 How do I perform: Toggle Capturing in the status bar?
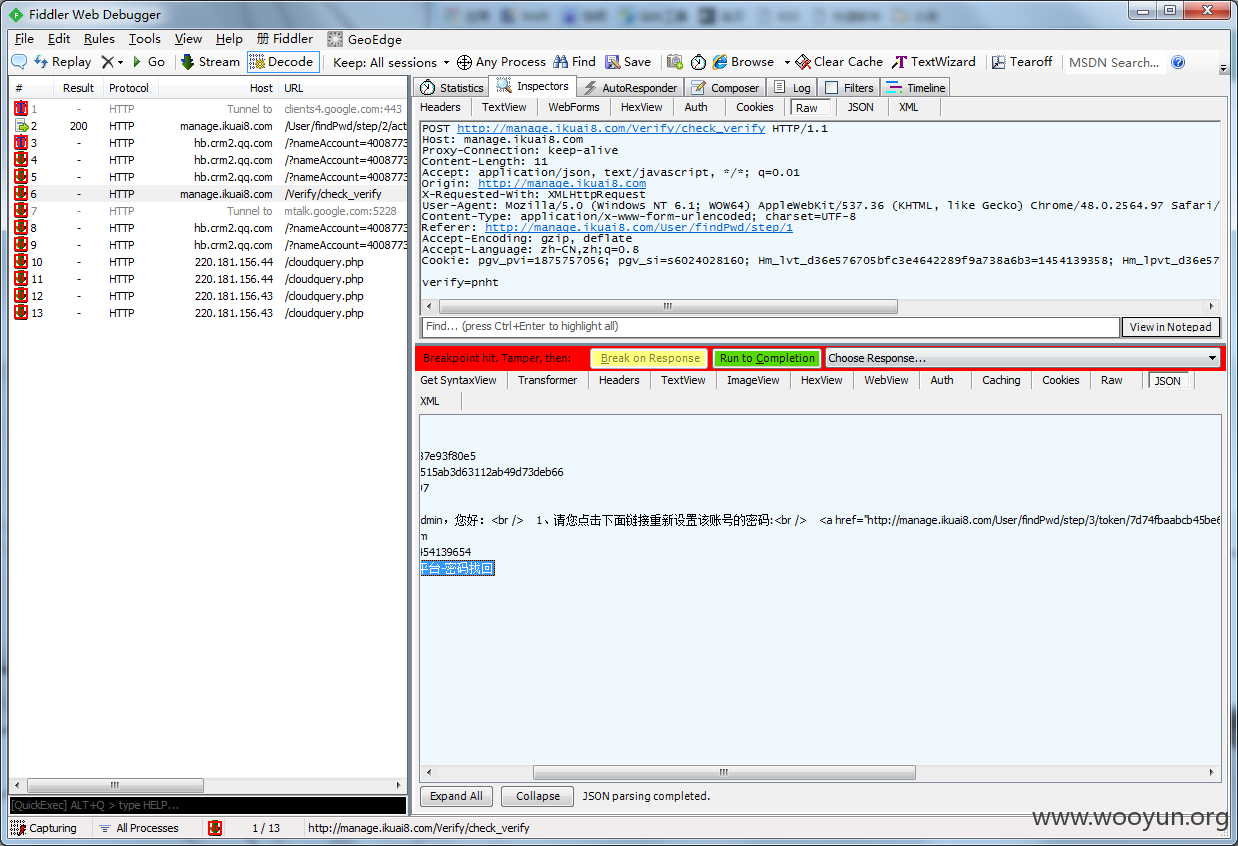coord(45,828)
